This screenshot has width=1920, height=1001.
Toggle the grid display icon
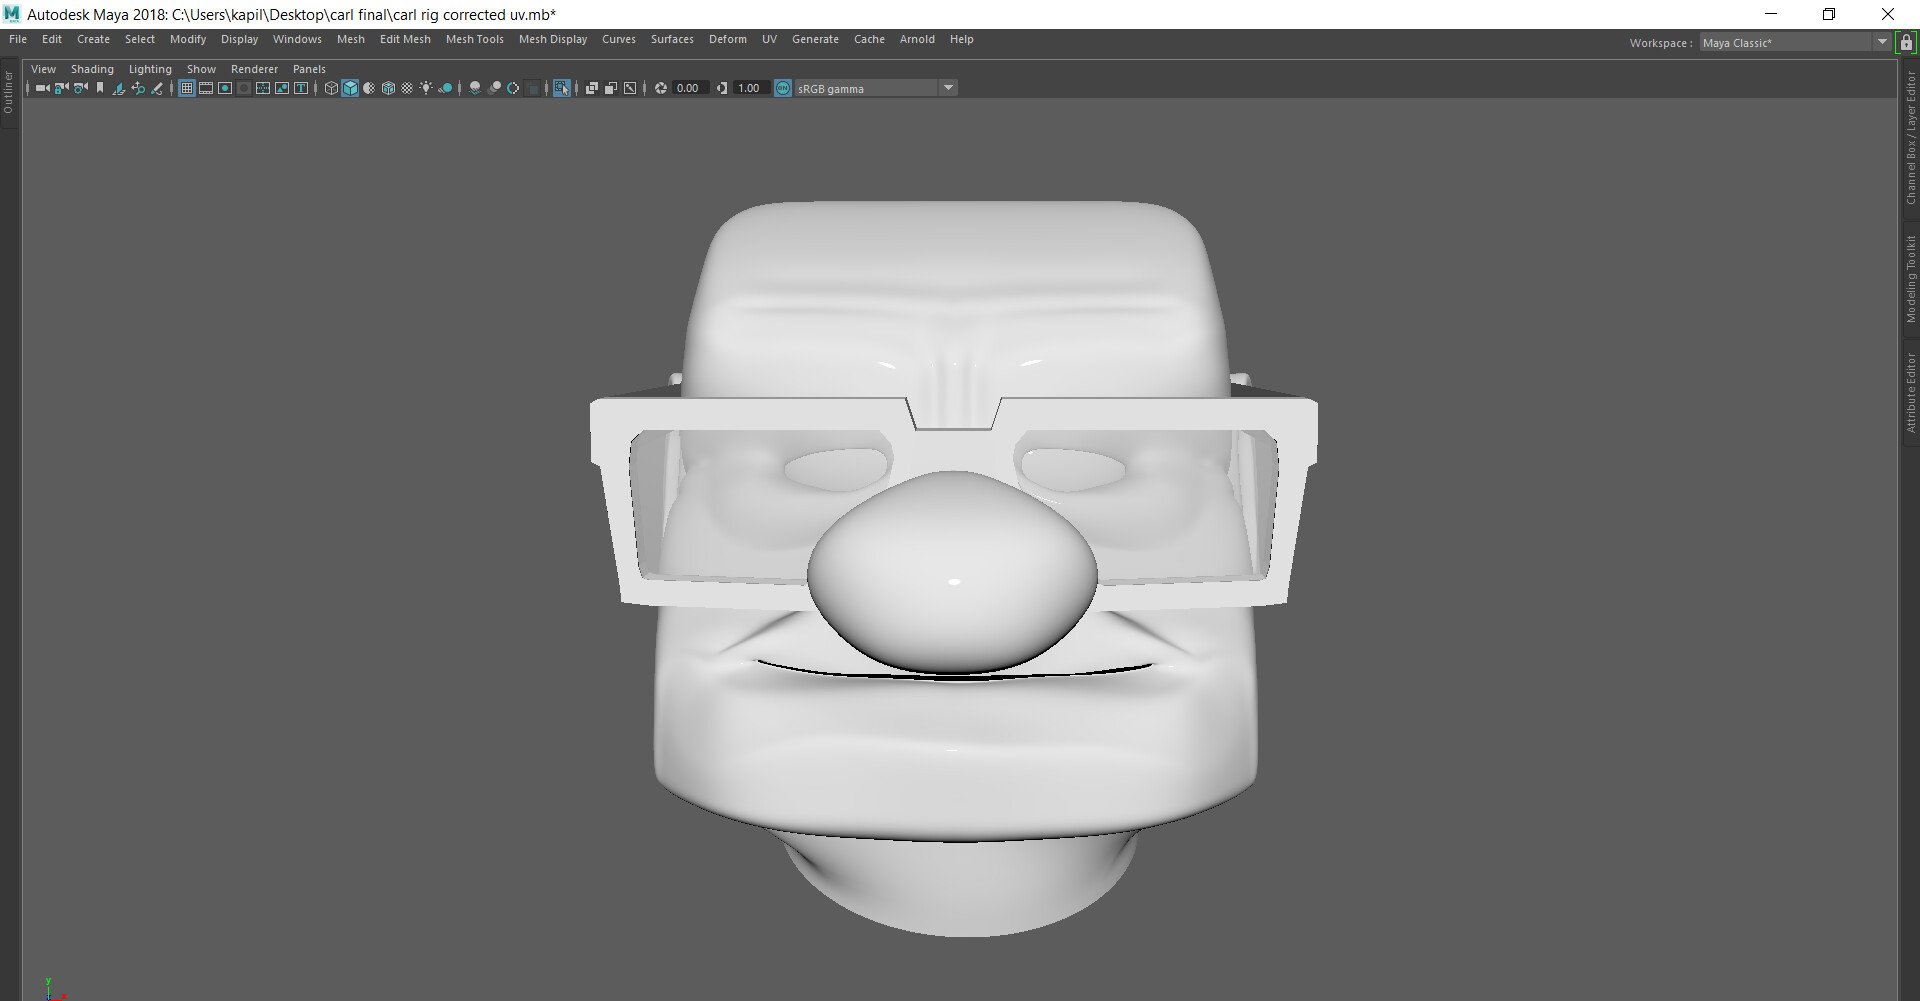187,88
